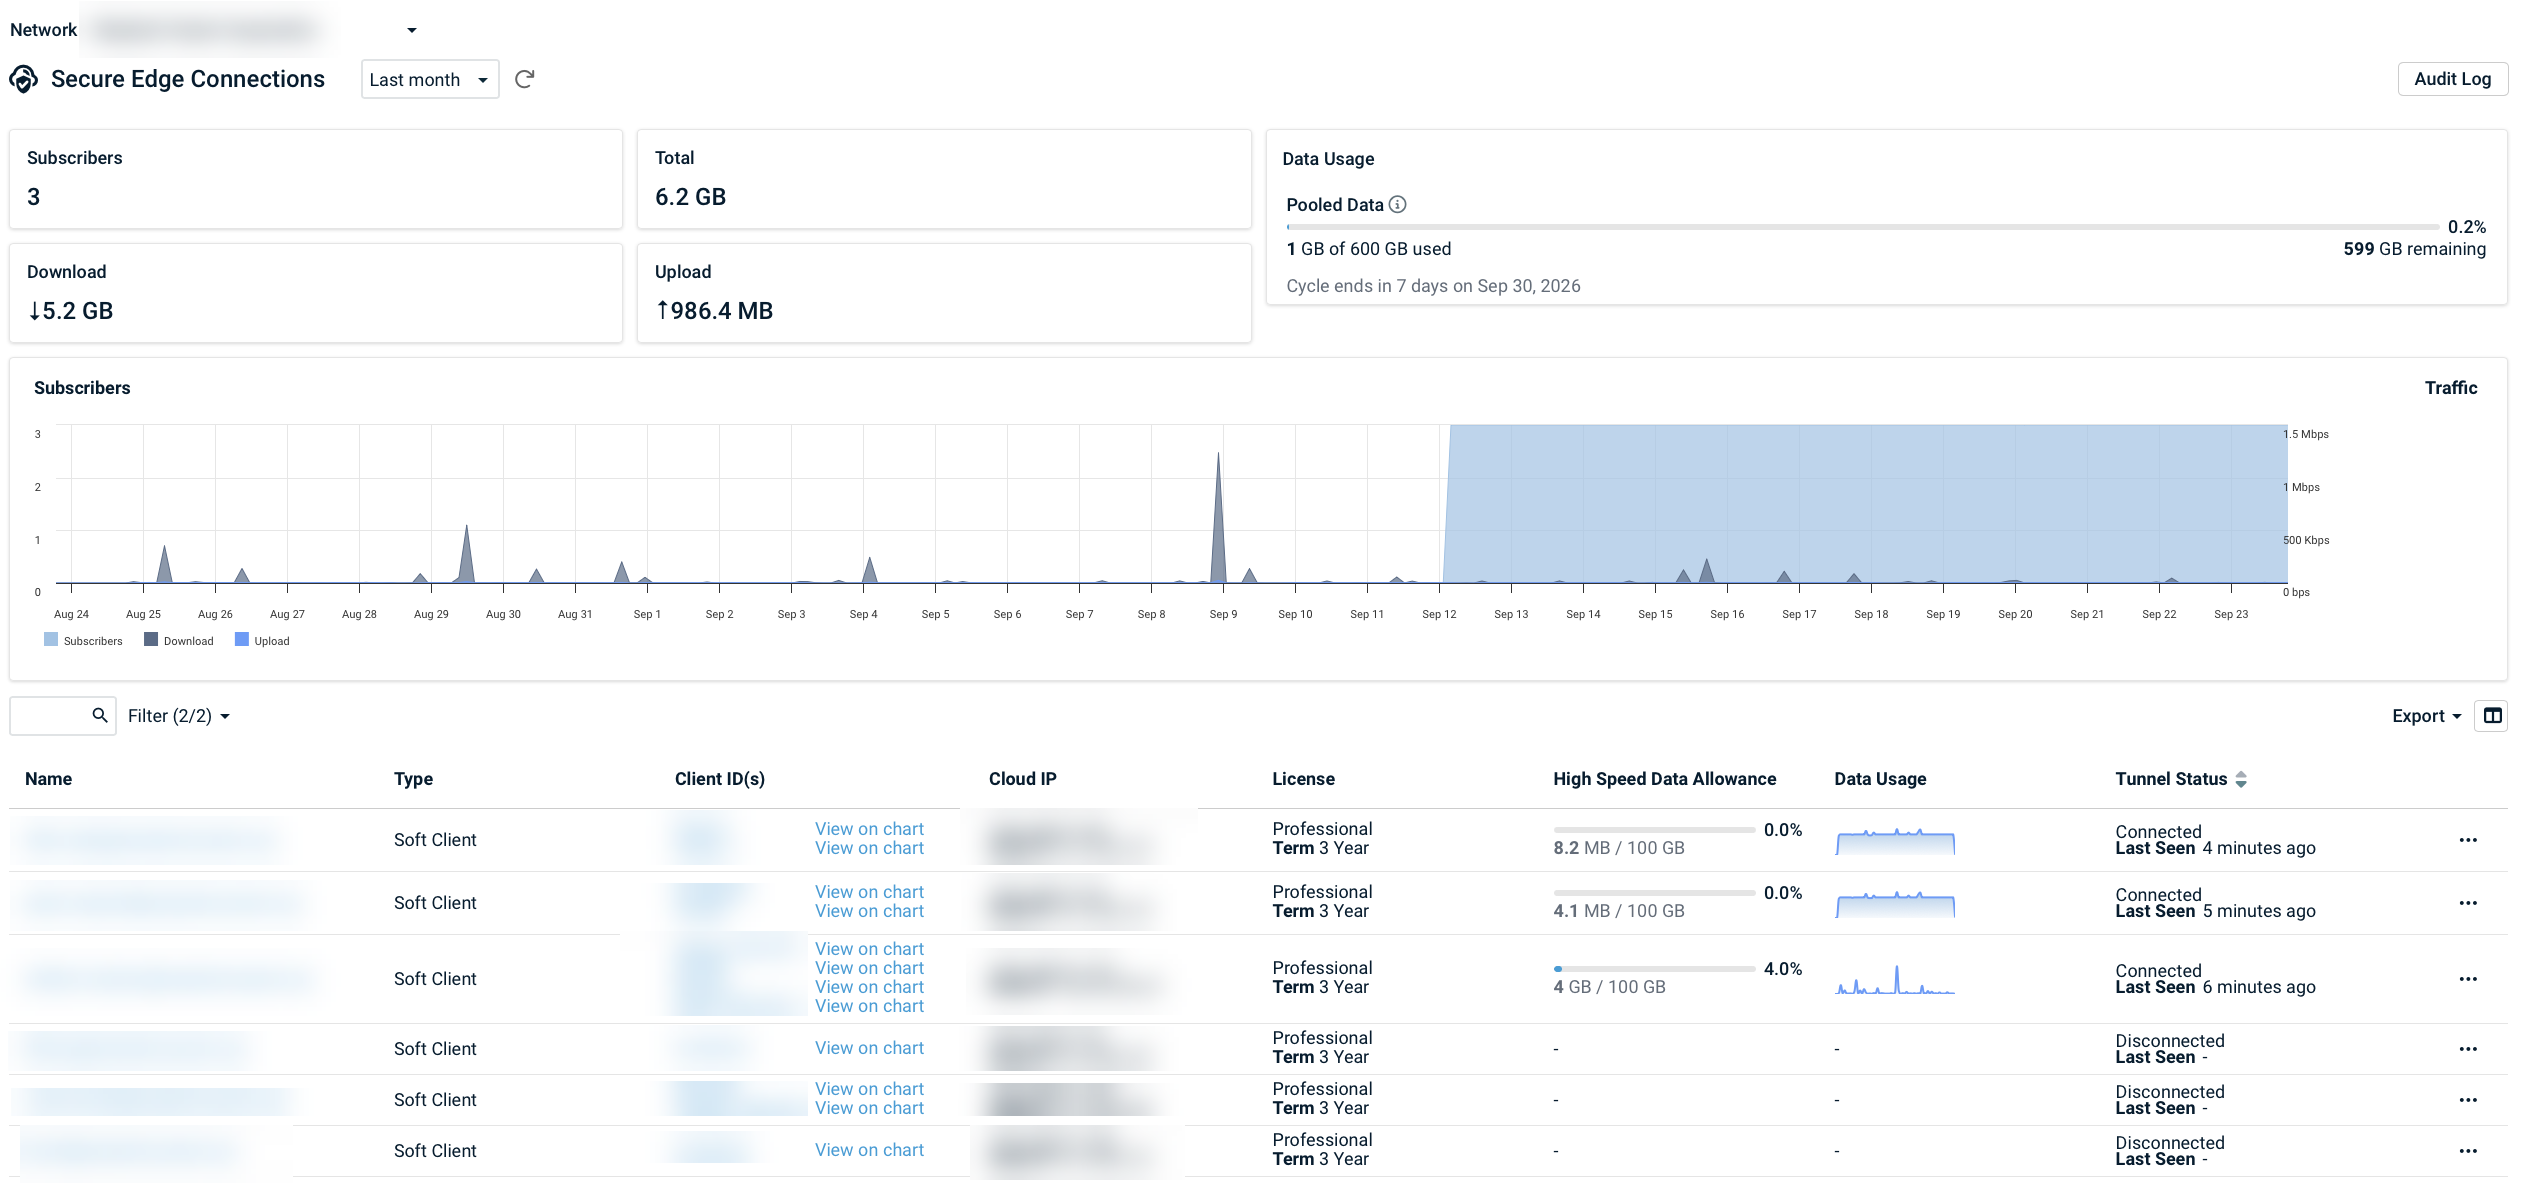Click the pooled data usage progress bar
This screenshot has height=1196, width=2530.
point(1863,227)
